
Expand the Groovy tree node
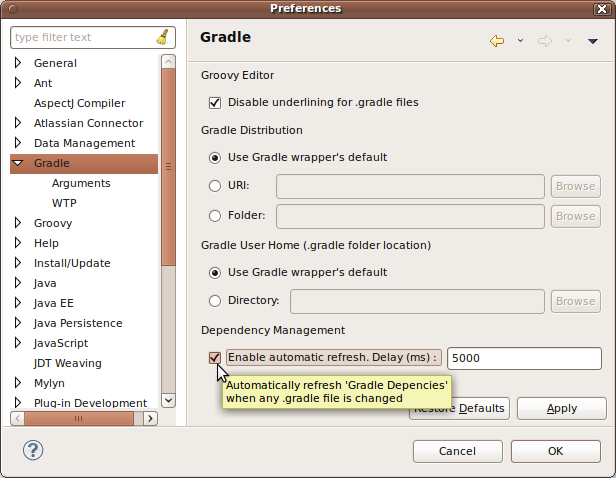(x=18, y=223)
